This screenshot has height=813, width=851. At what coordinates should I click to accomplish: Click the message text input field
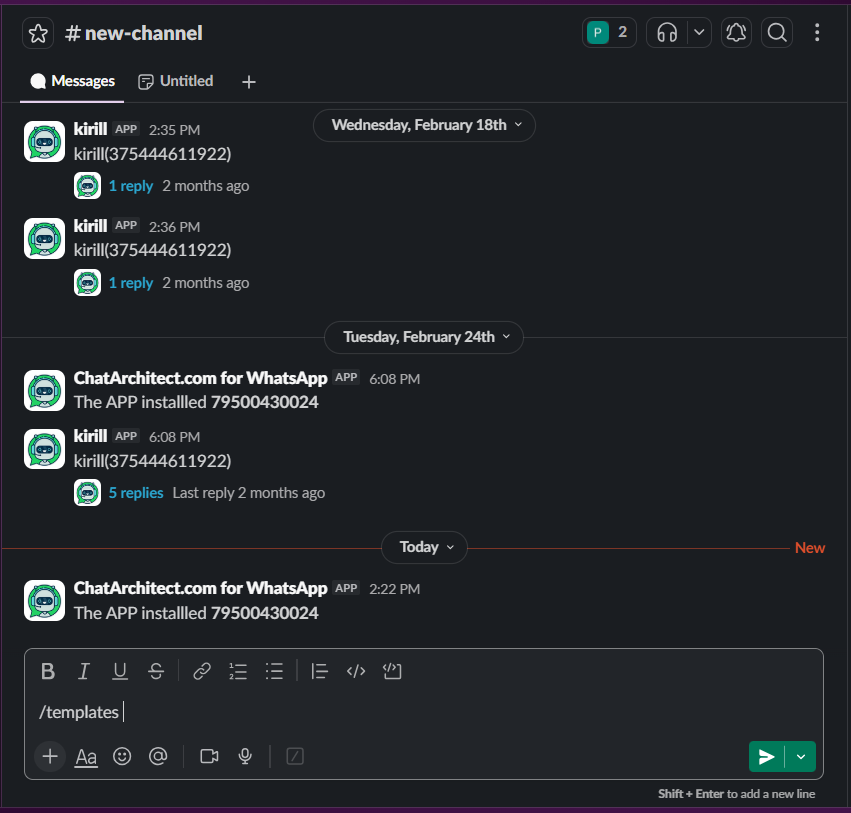pyautogui.click(x=420, y=712)
